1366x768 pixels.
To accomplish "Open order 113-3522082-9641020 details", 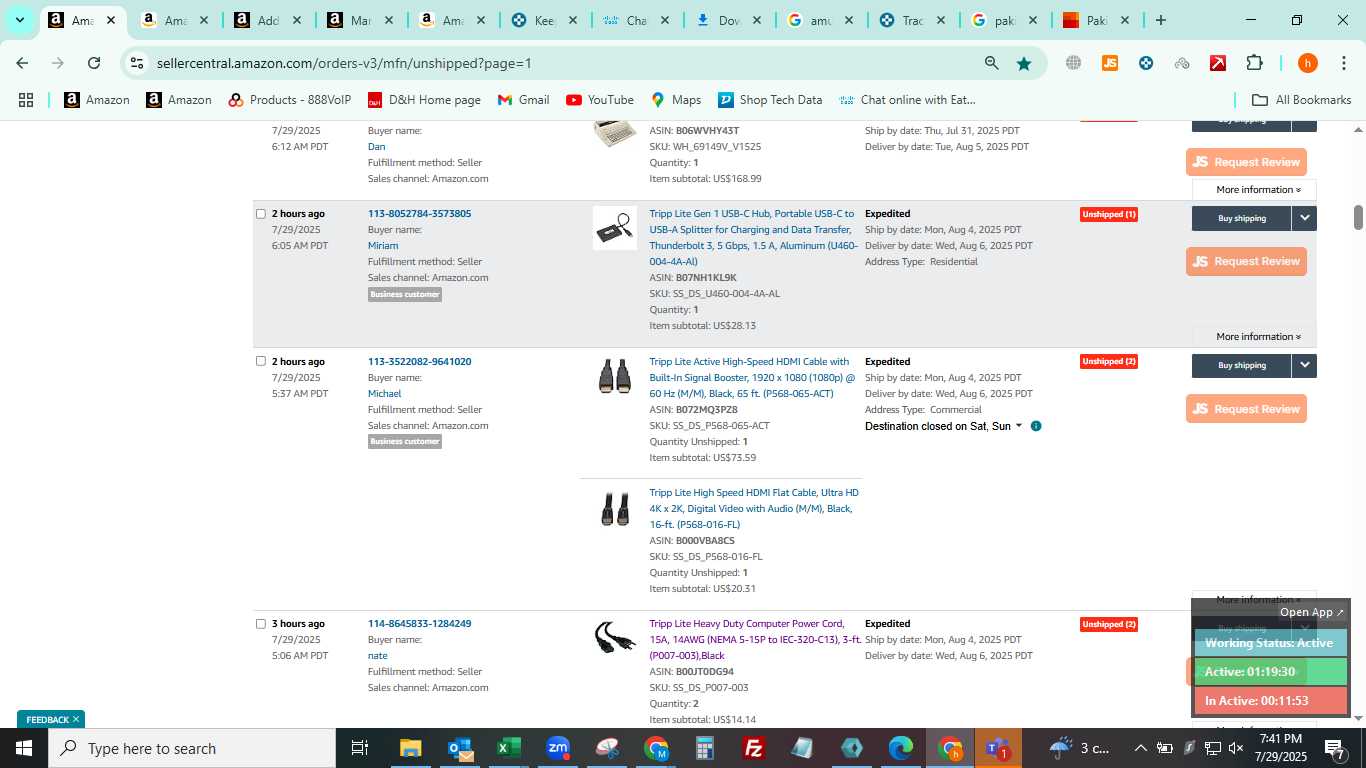I will pyautogui.click(x=419, y=362).
